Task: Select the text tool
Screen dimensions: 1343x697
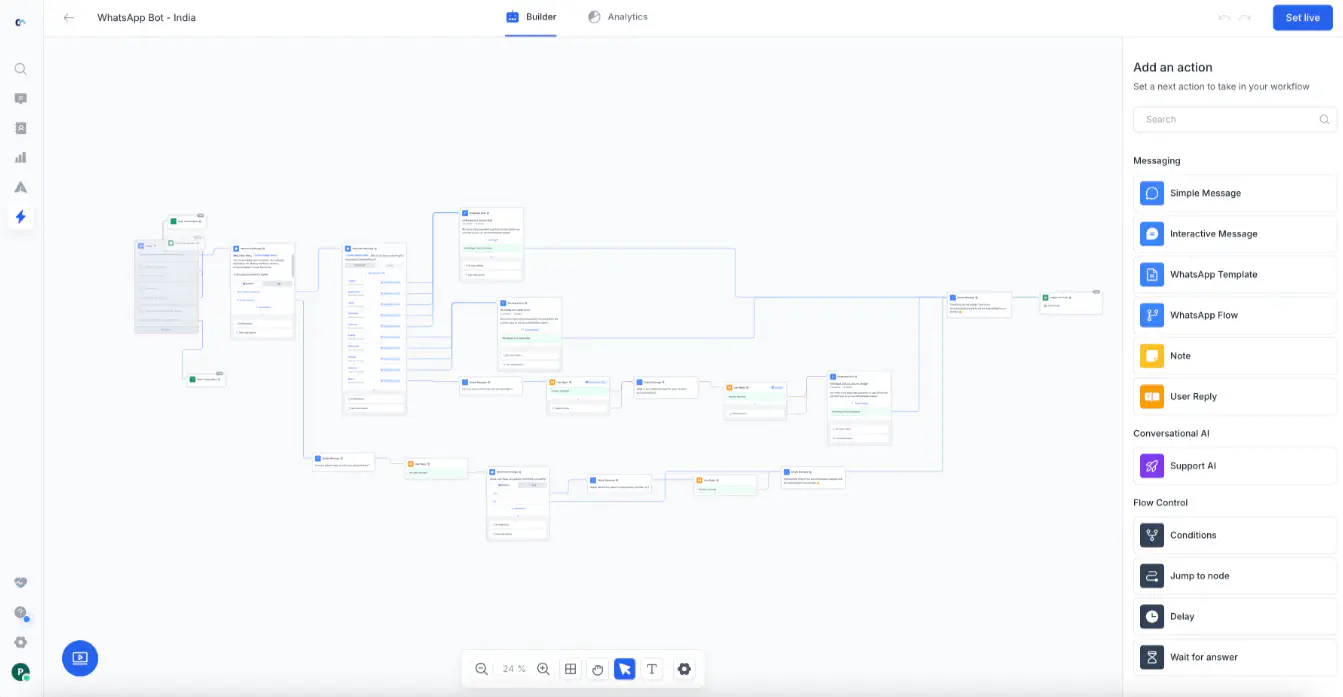Action: (x=652, y=669)
